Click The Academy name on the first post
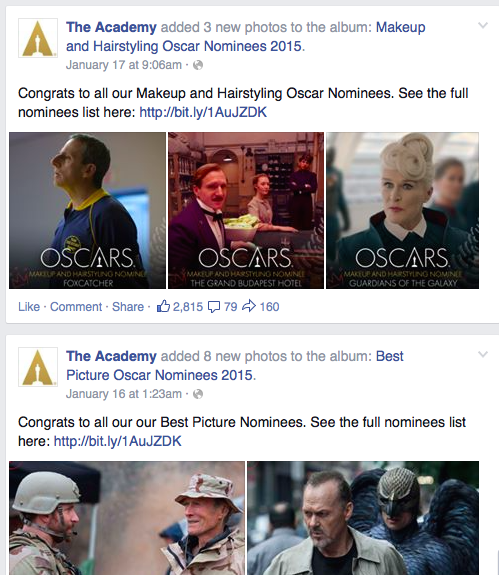Screen dimensions: 499x575 pyautogui.click(x=111, y=27)
